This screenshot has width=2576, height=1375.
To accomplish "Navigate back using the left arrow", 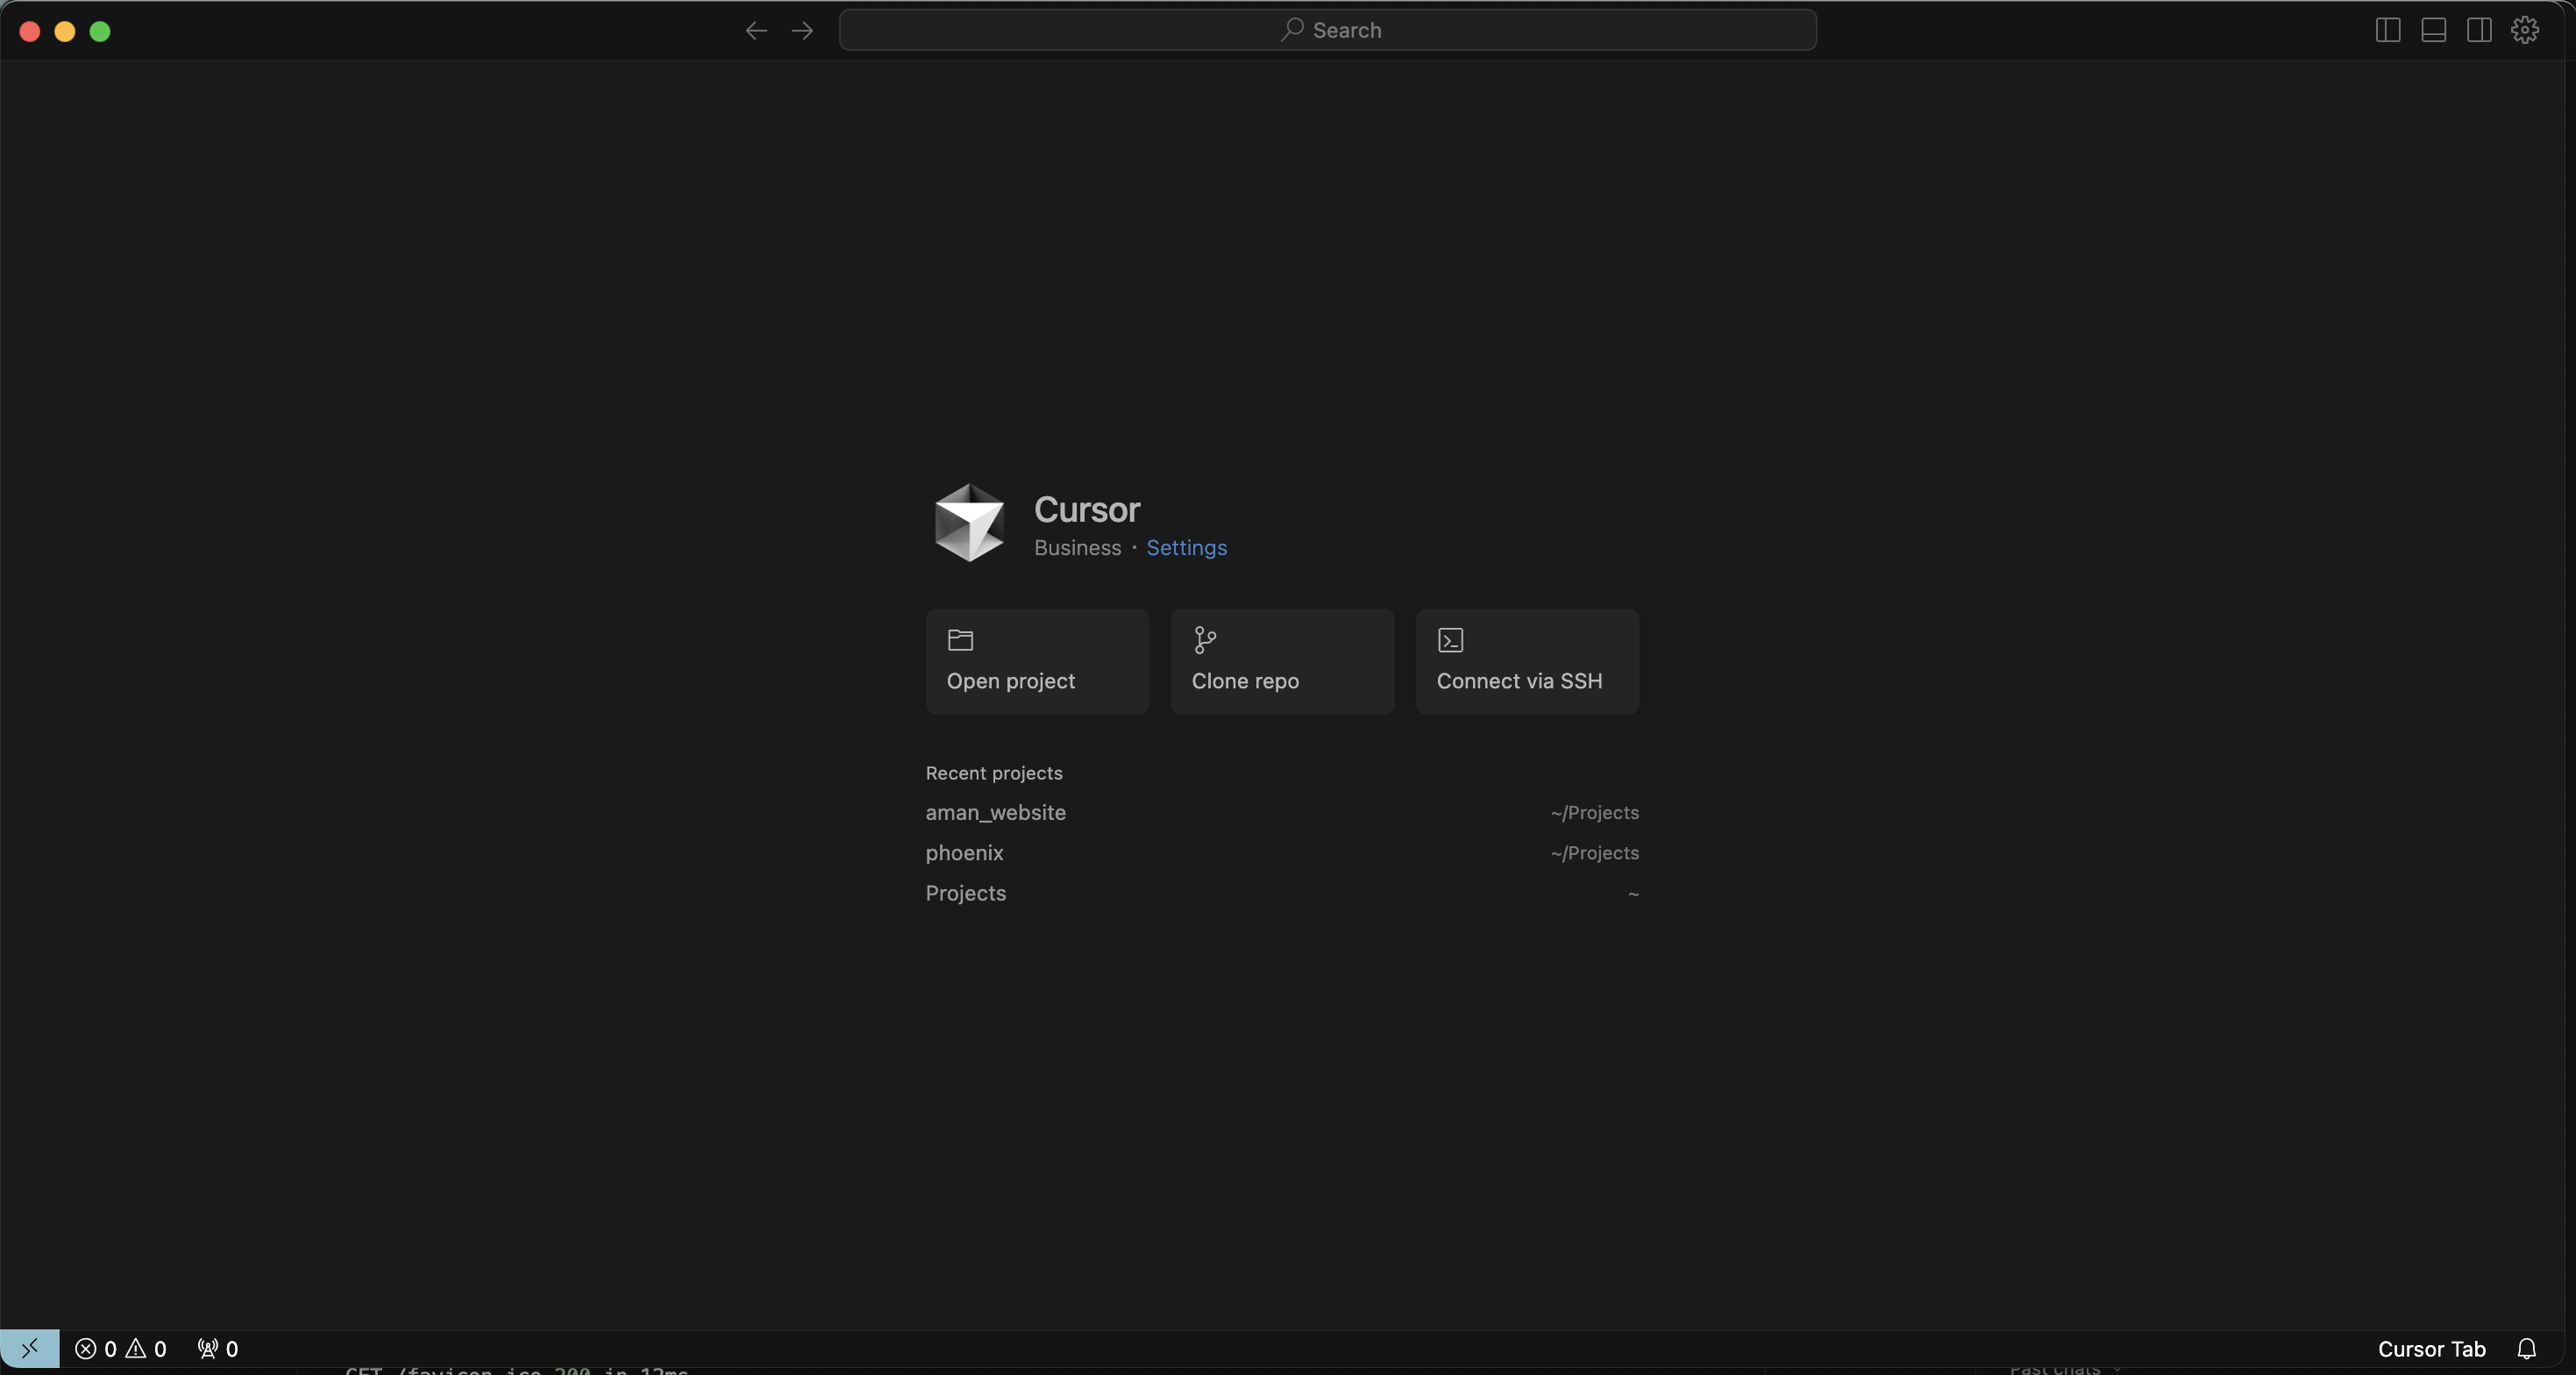I will point(757,31).
